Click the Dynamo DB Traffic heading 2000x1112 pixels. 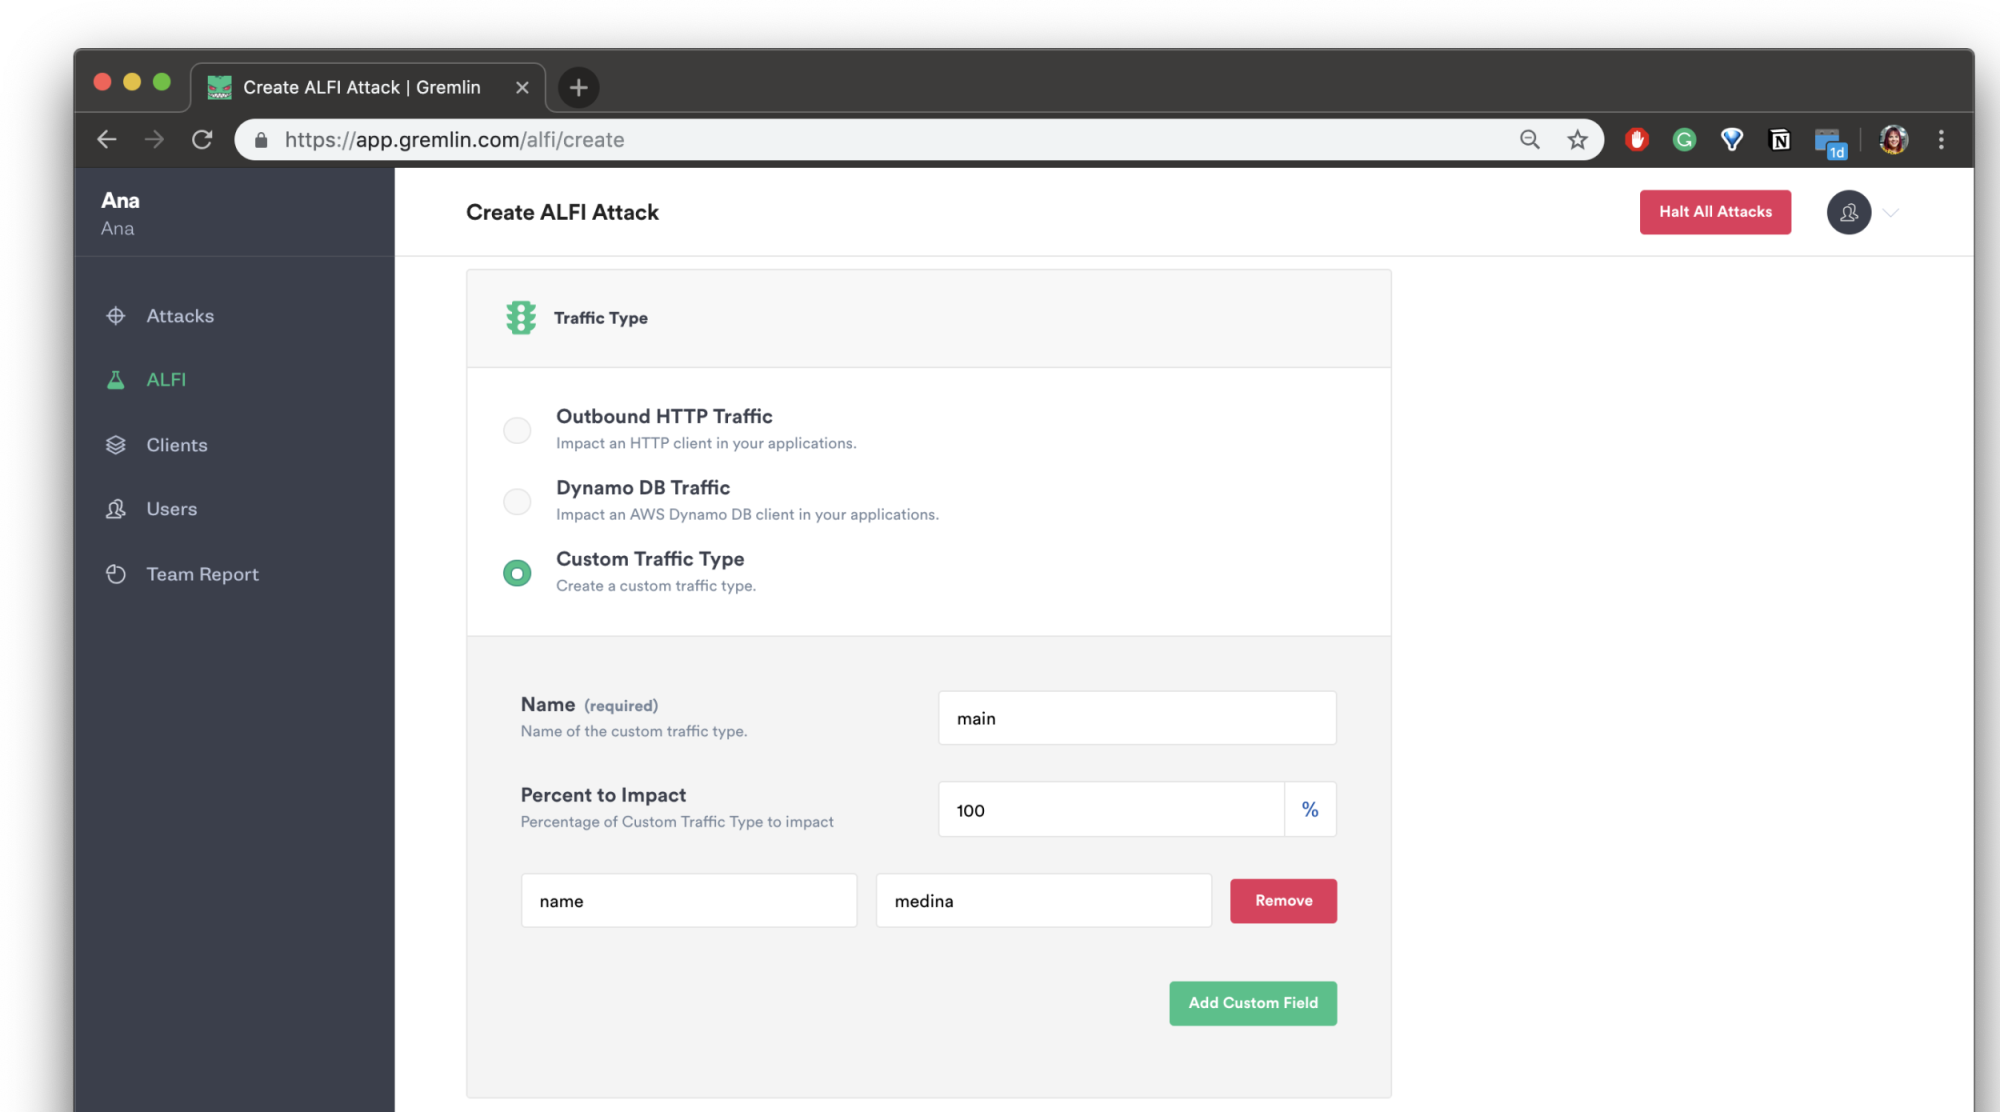(643, 487)
